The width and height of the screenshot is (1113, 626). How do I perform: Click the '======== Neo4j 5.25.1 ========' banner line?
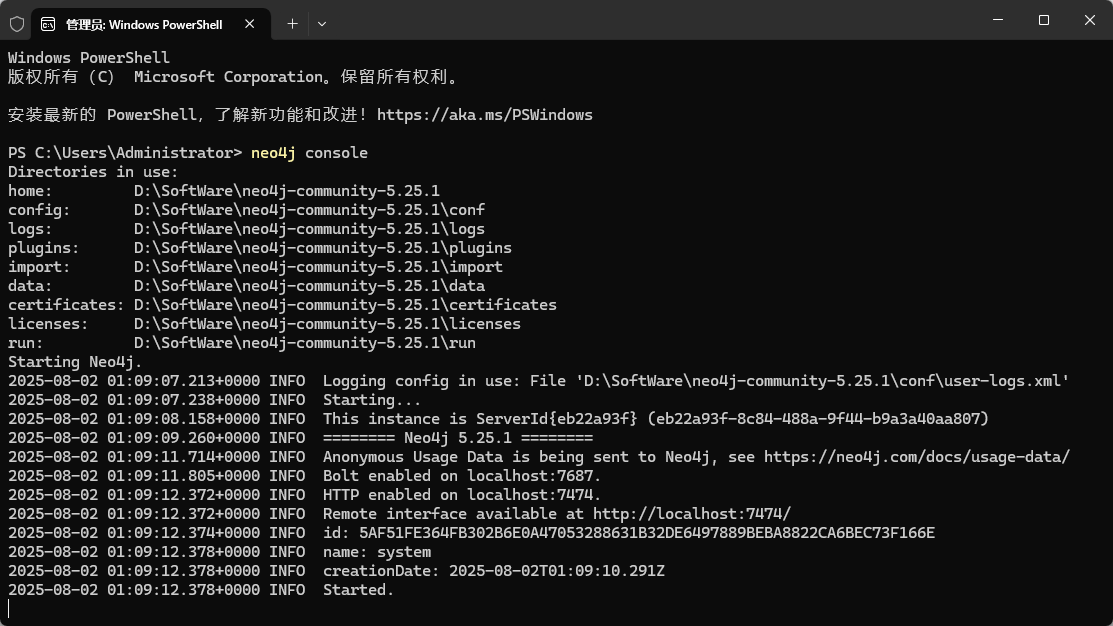(x=458, y=438)
